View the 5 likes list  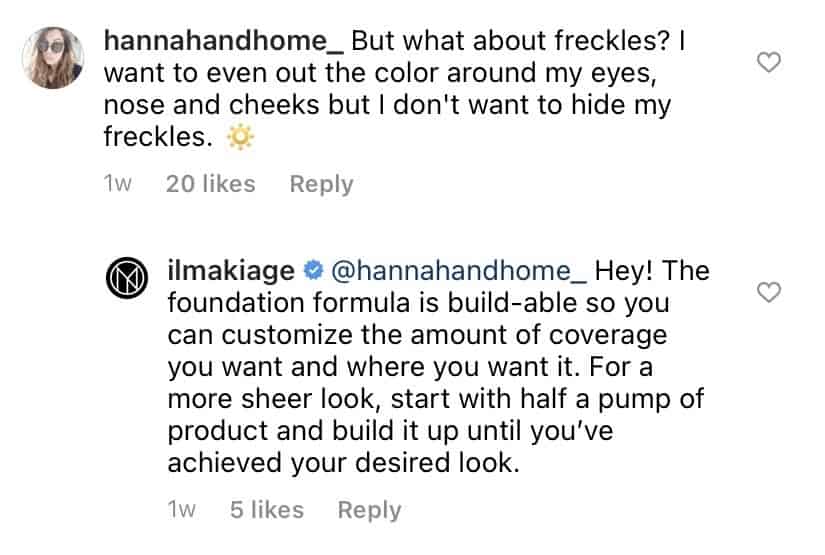coord(267,510)
